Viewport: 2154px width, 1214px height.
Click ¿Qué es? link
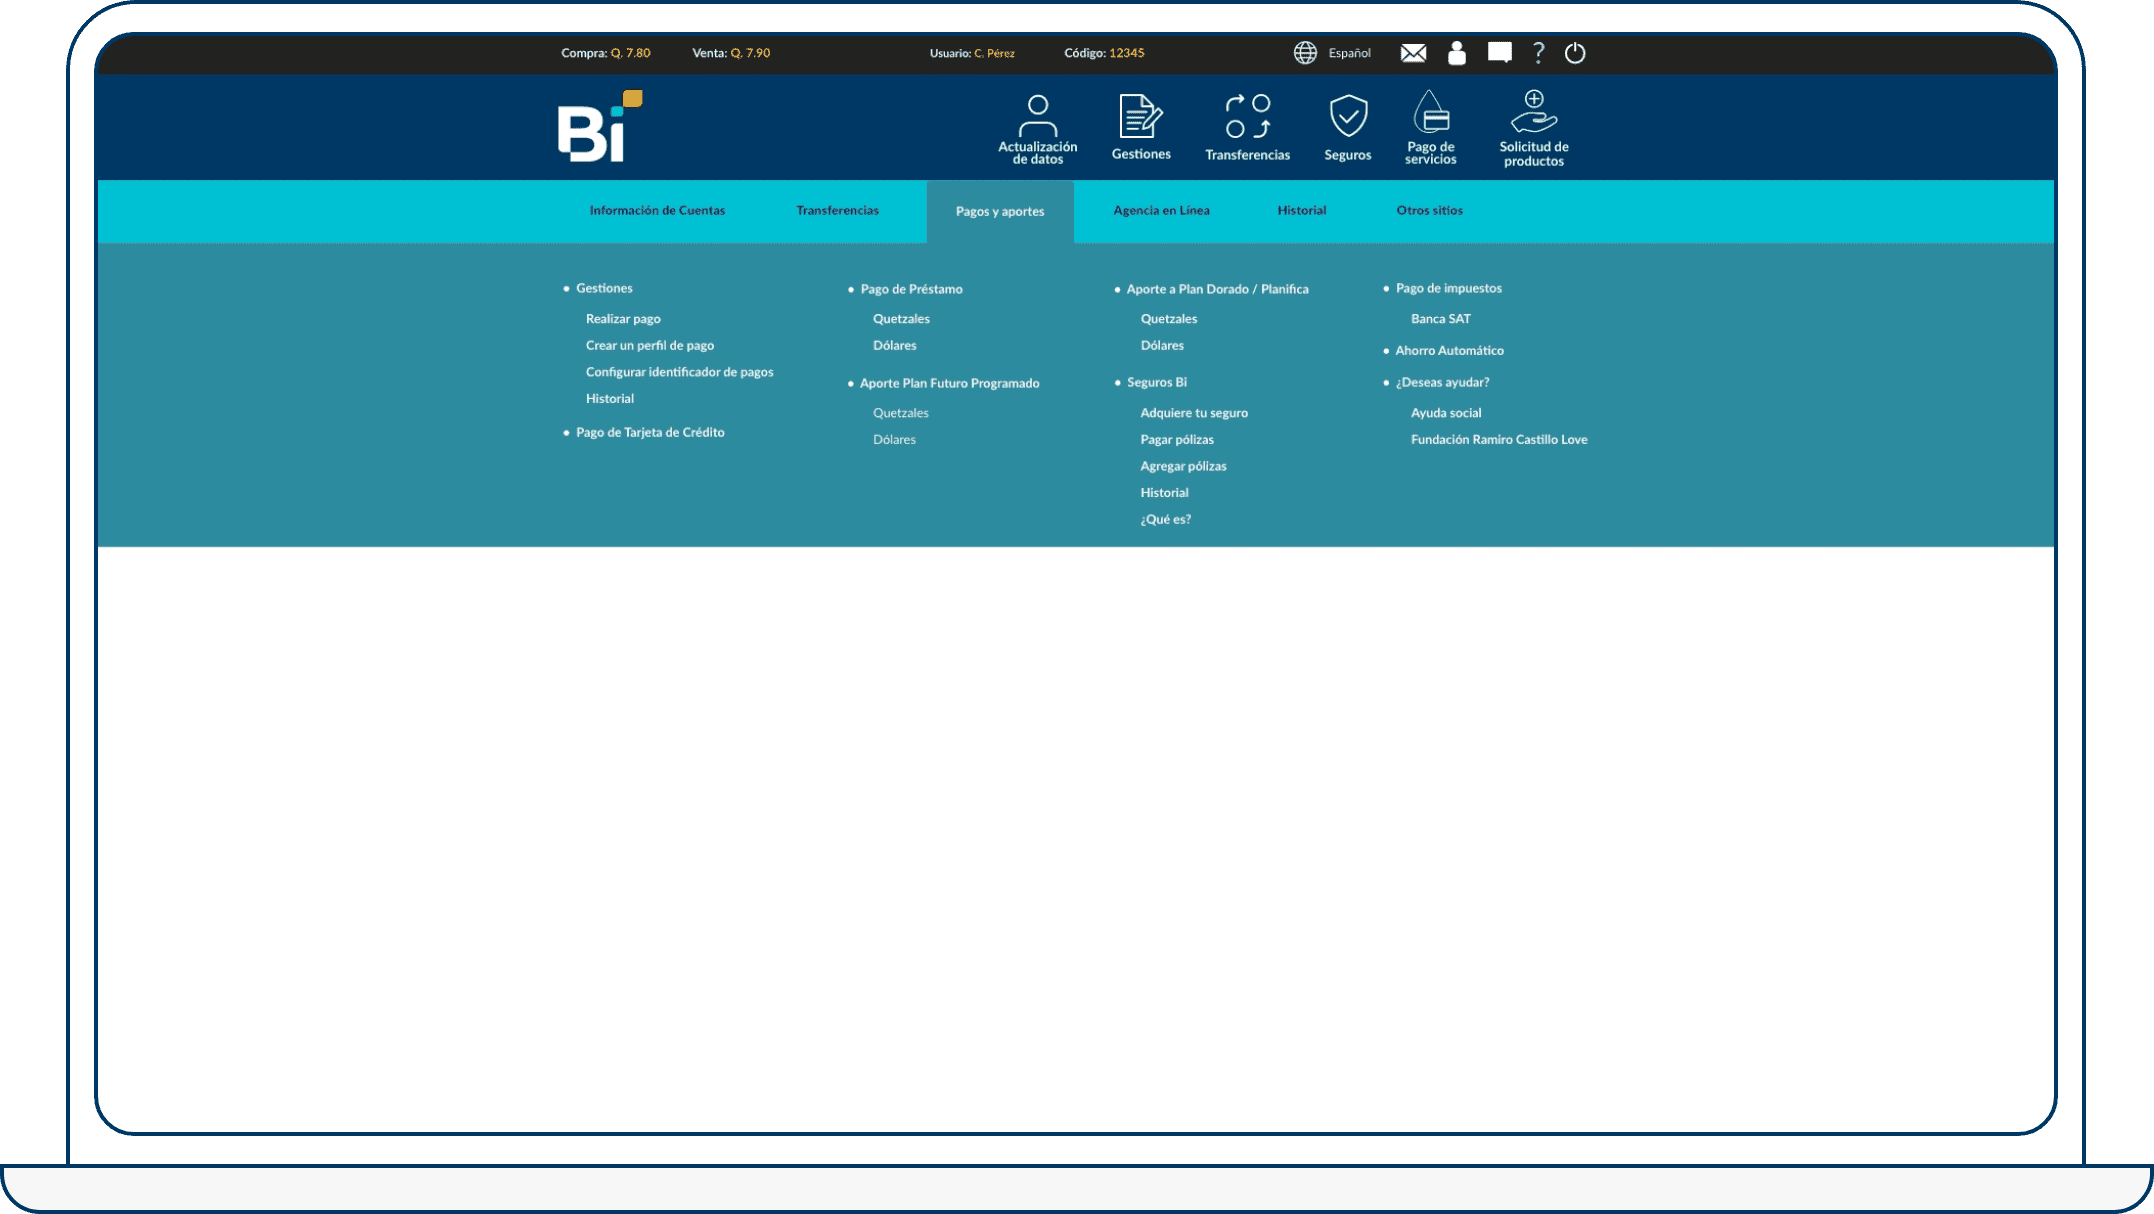click(x=1165, y=519)
